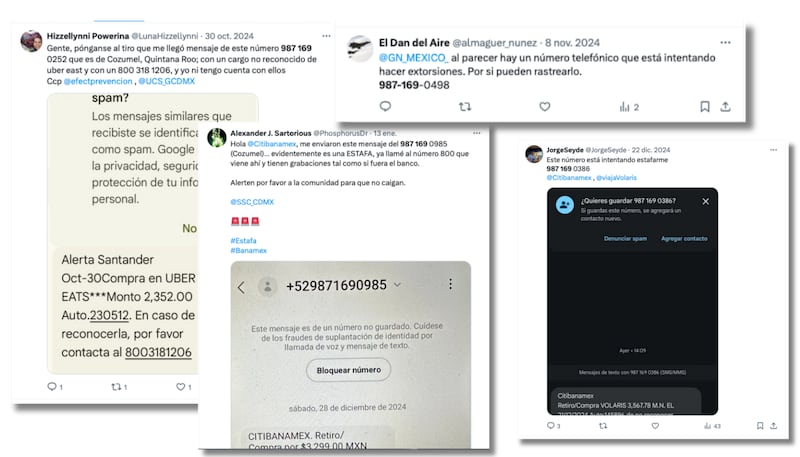
Task: Select Agregar contacto in contact prompt
Action: (x=684, y=238)
